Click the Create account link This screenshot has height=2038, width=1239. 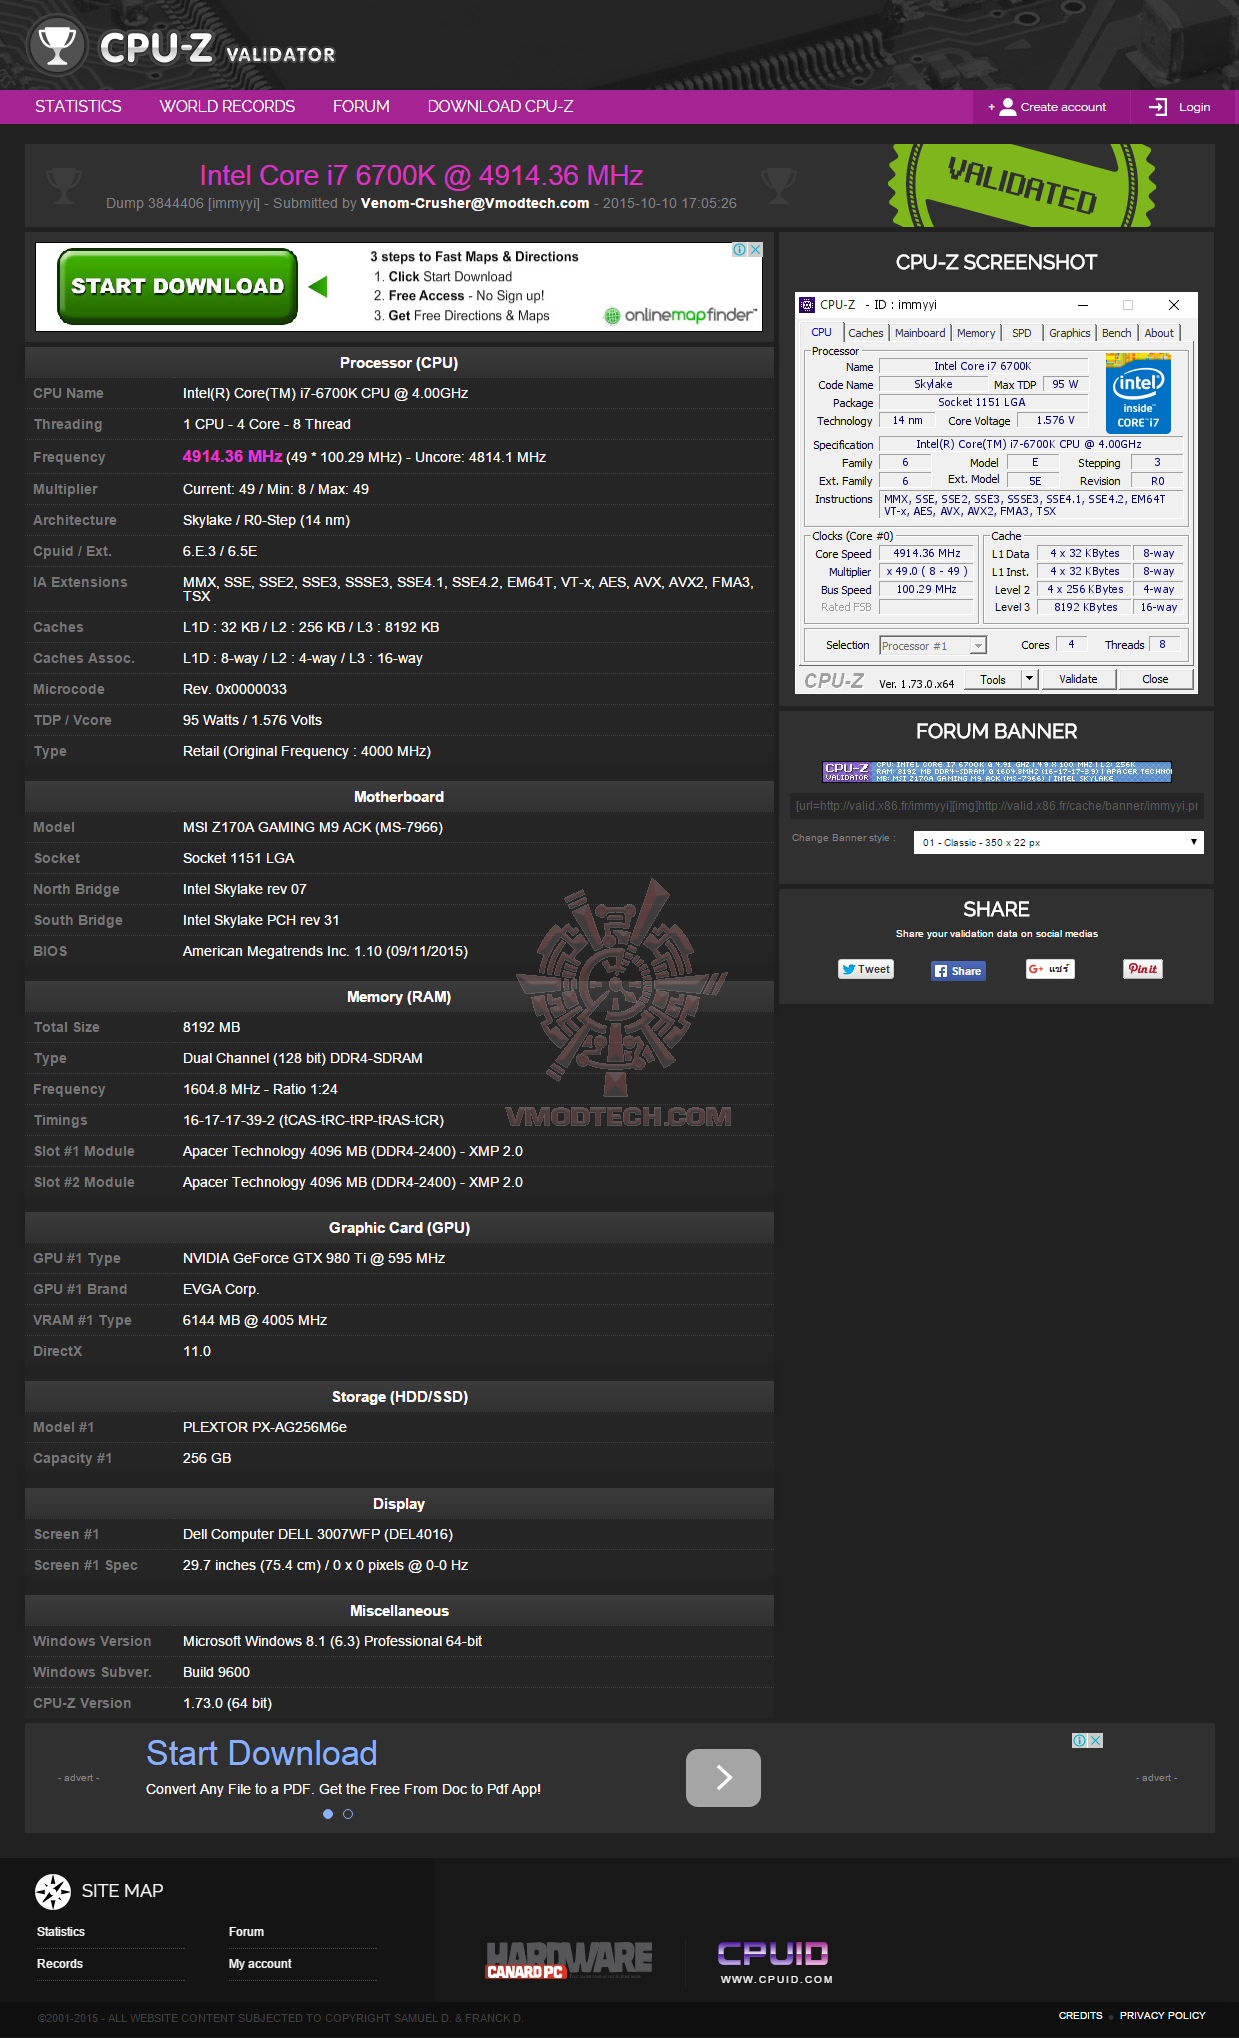(x=1063, y=107)
